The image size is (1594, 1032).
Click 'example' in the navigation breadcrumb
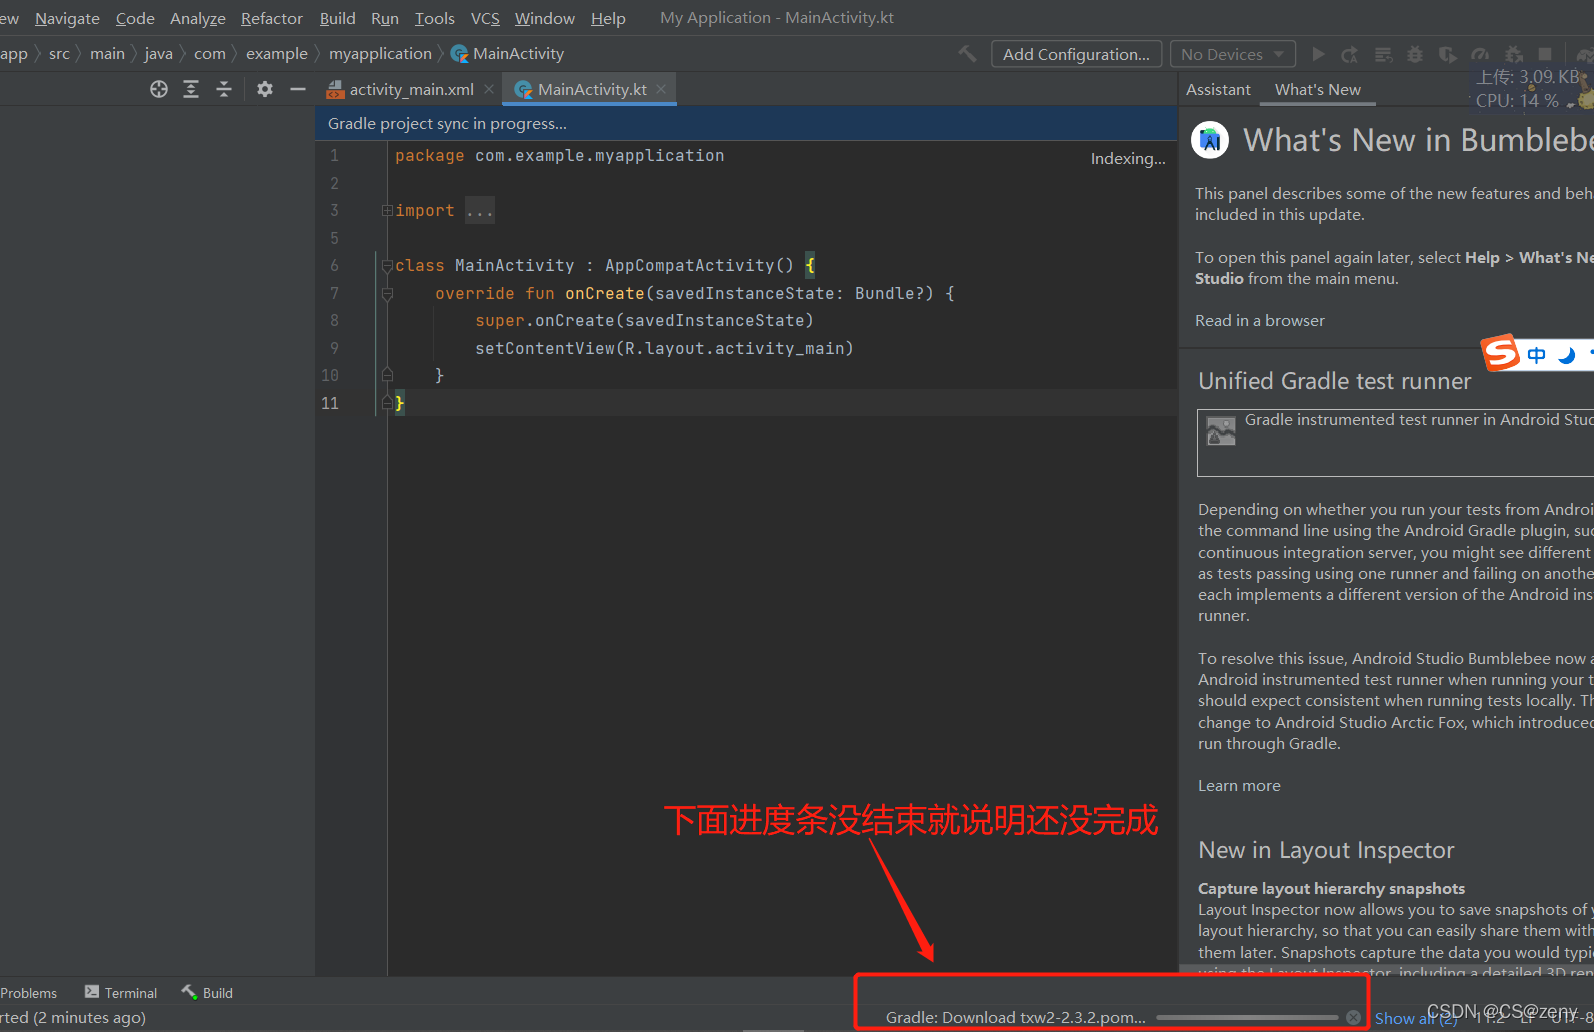pyautogui.click(x=277, y=53)
